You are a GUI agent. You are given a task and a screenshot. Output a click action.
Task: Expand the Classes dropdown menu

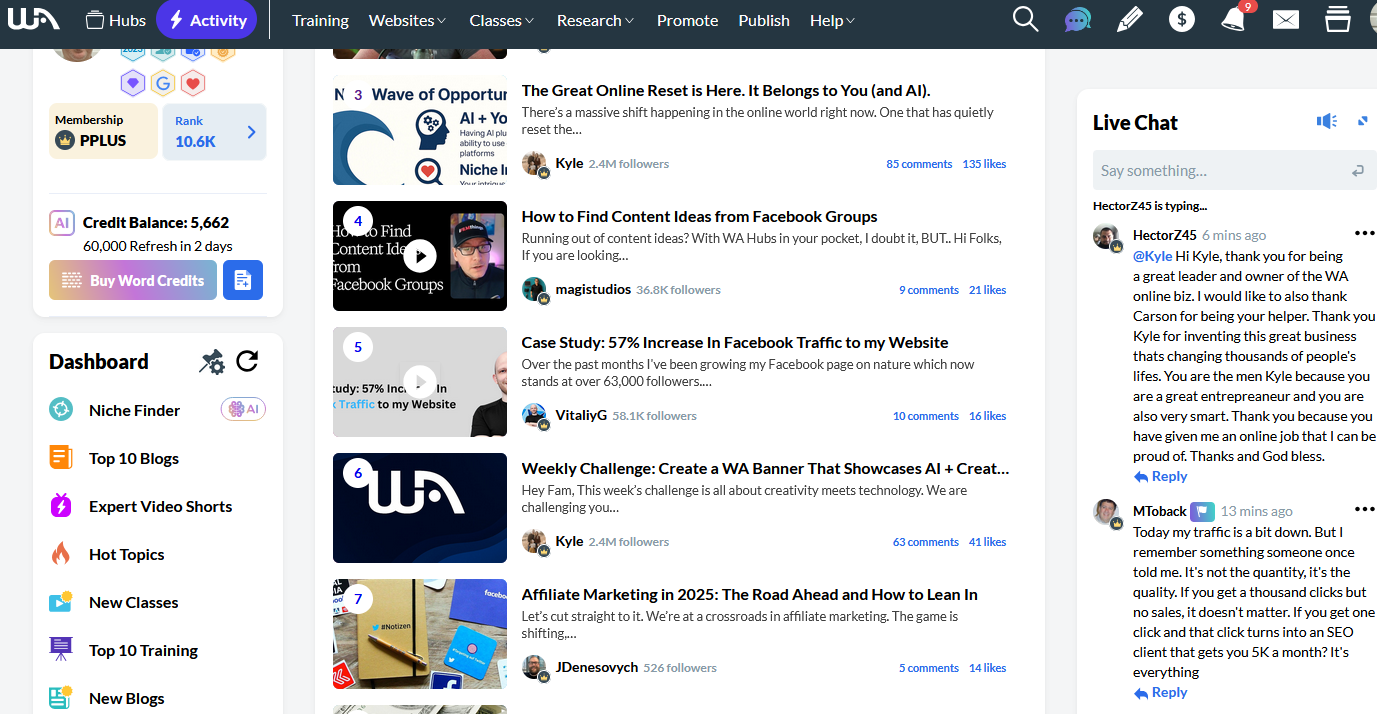(x=501, y=20)
